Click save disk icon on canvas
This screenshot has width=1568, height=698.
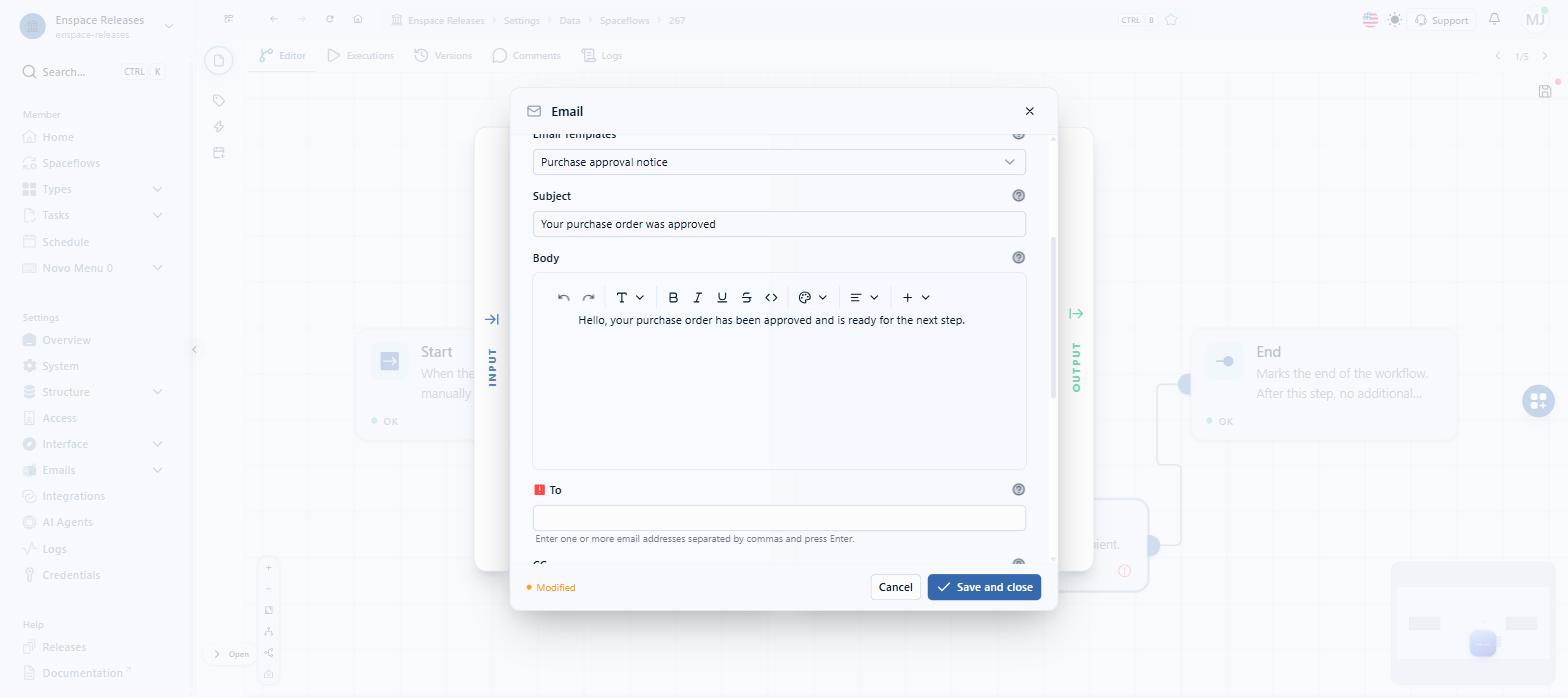pos(1545,91)
